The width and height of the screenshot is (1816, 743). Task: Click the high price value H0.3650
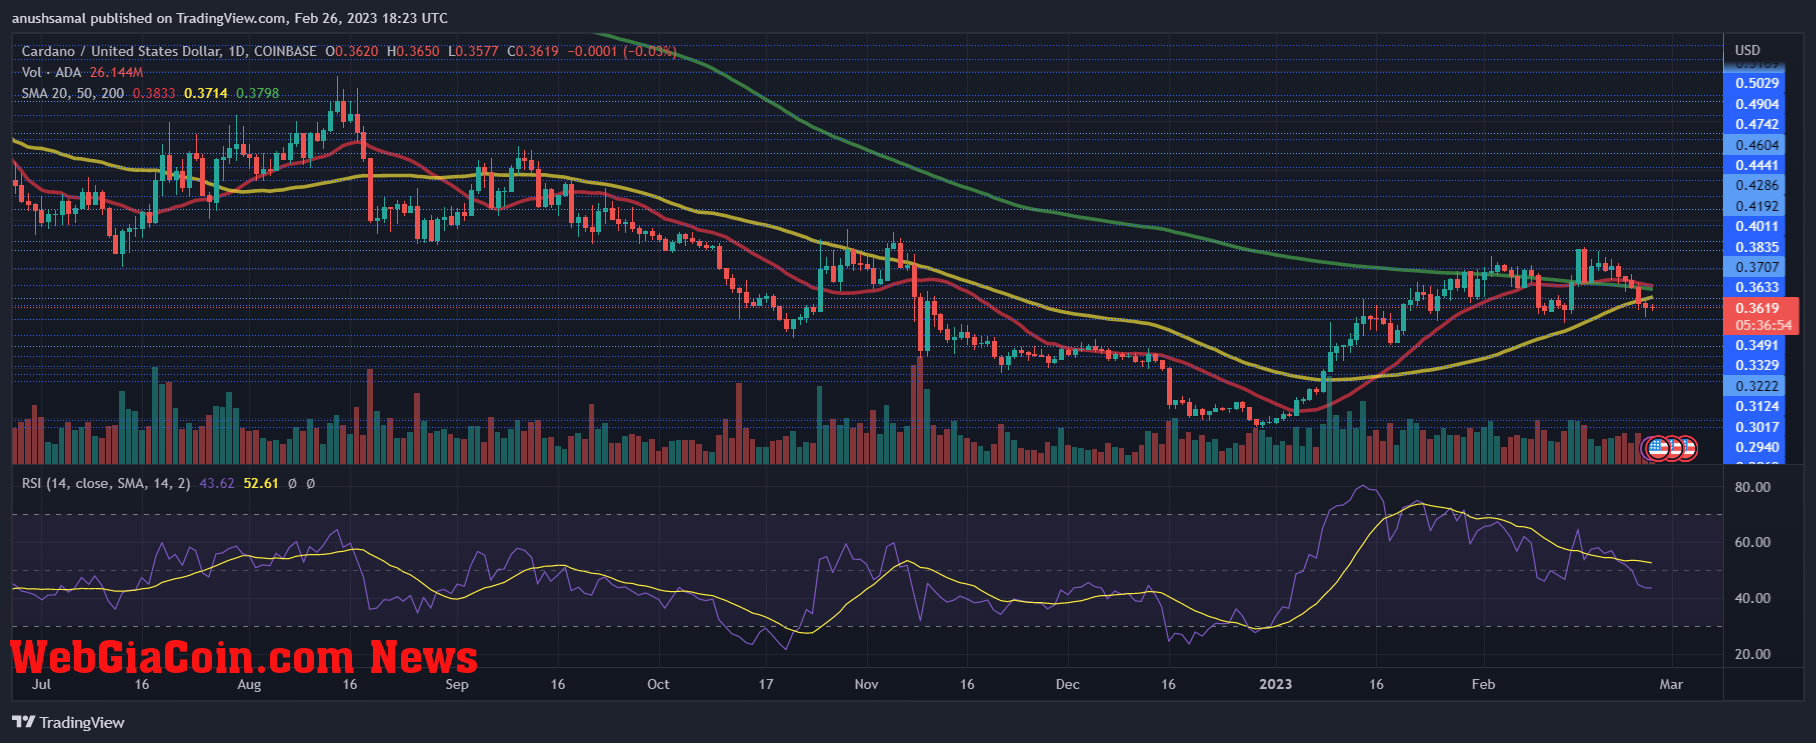[413, 51]
